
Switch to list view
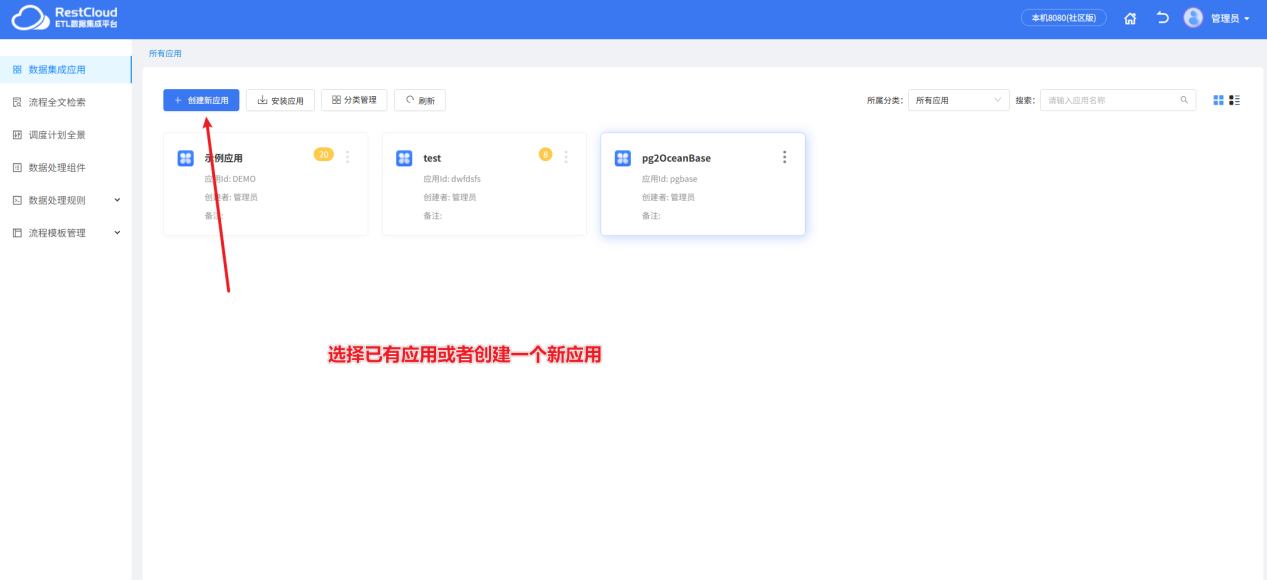pyautogui.click(x=1235, y=100)
